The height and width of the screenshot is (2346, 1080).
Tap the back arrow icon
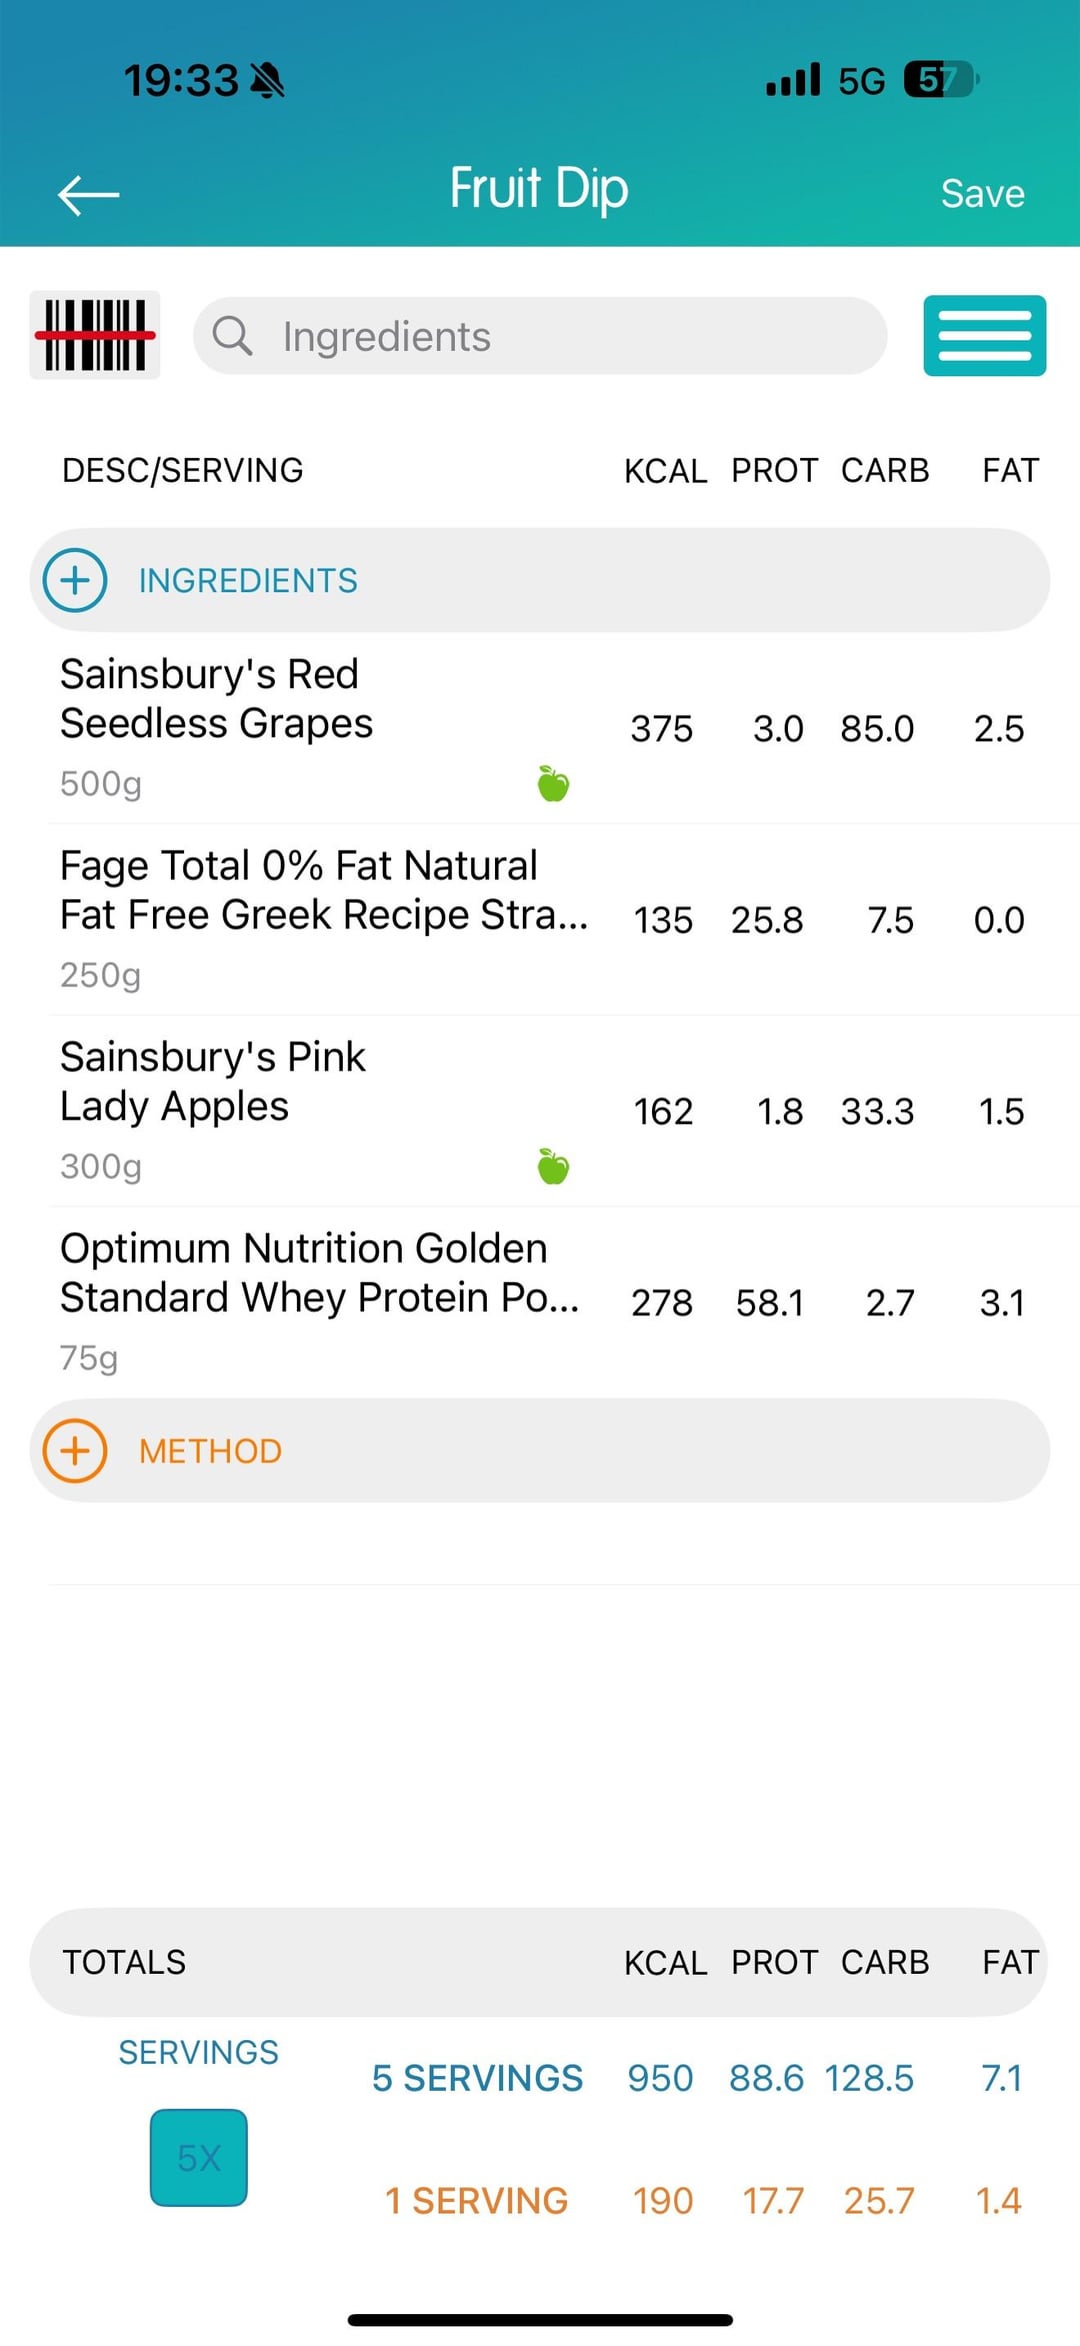89,194
